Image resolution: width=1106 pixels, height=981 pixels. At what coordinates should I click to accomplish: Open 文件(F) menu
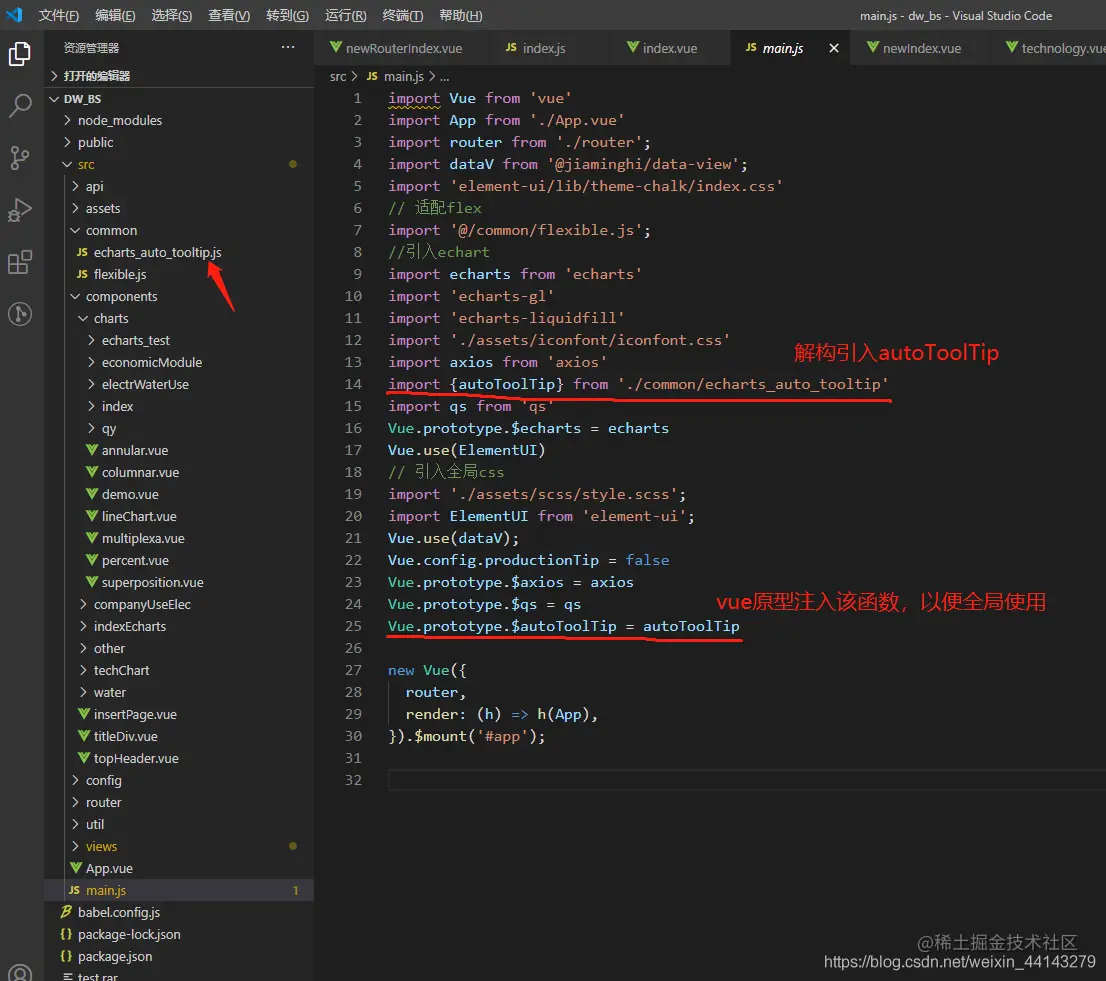(59, 16)
